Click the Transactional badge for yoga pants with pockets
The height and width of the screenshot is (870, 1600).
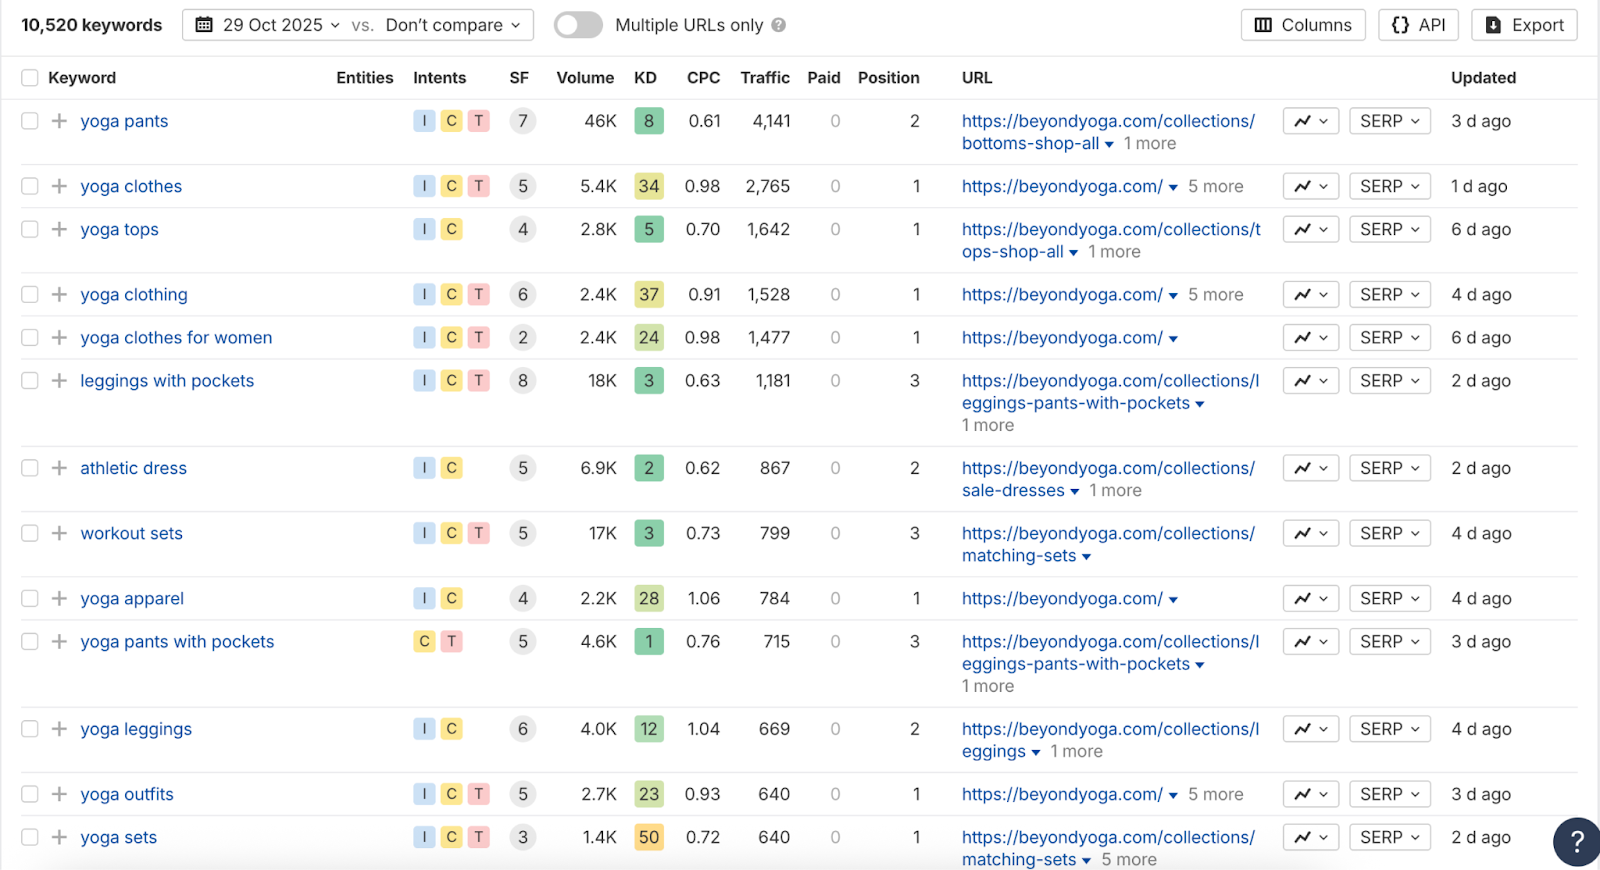pos(452,642)
